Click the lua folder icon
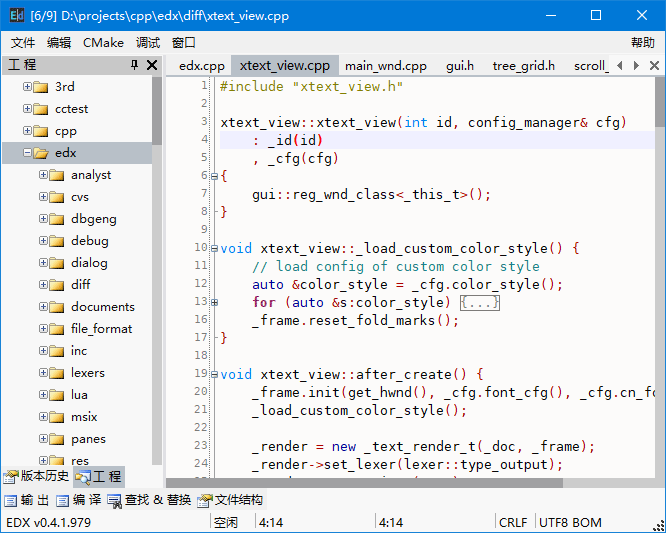The height and width of the screenshot is (533, 666). pos(56,395)
